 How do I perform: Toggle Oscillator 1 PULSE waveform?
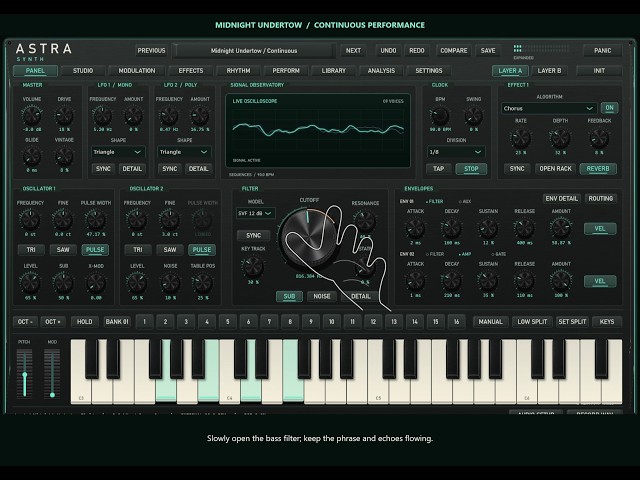tap(95, 250)
